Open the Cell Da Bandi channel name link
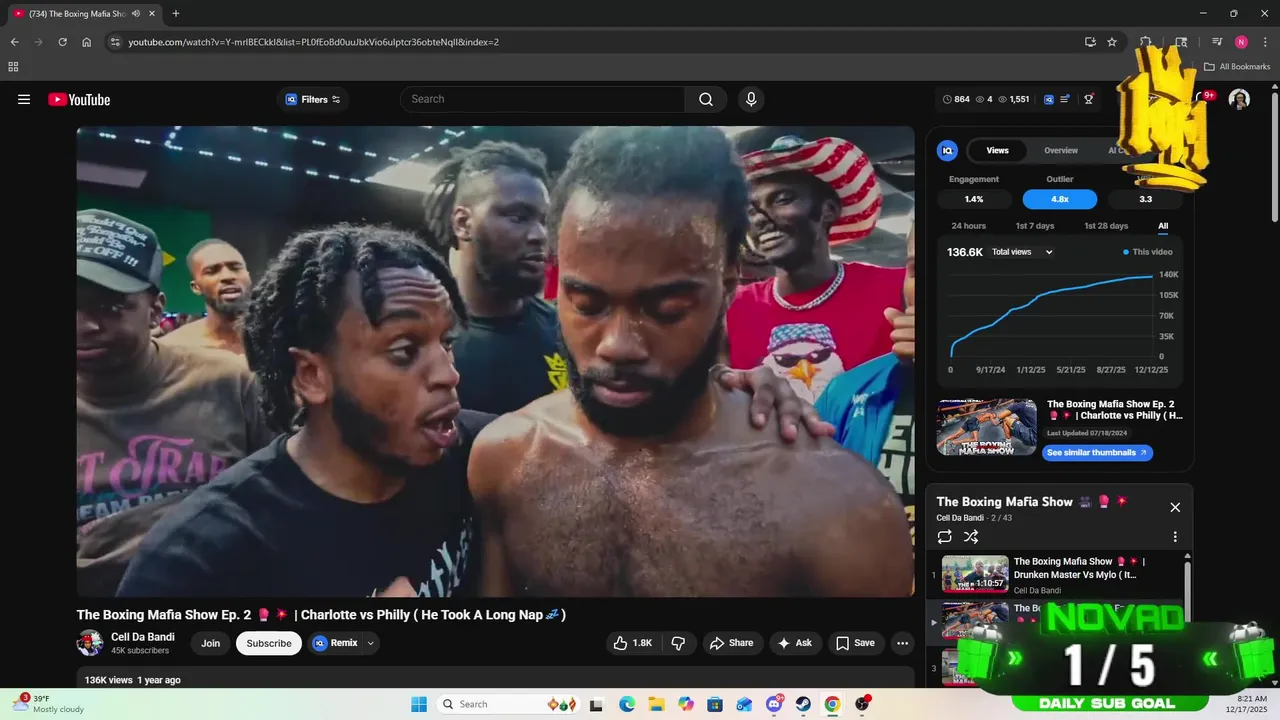 (x=143, y=637)
